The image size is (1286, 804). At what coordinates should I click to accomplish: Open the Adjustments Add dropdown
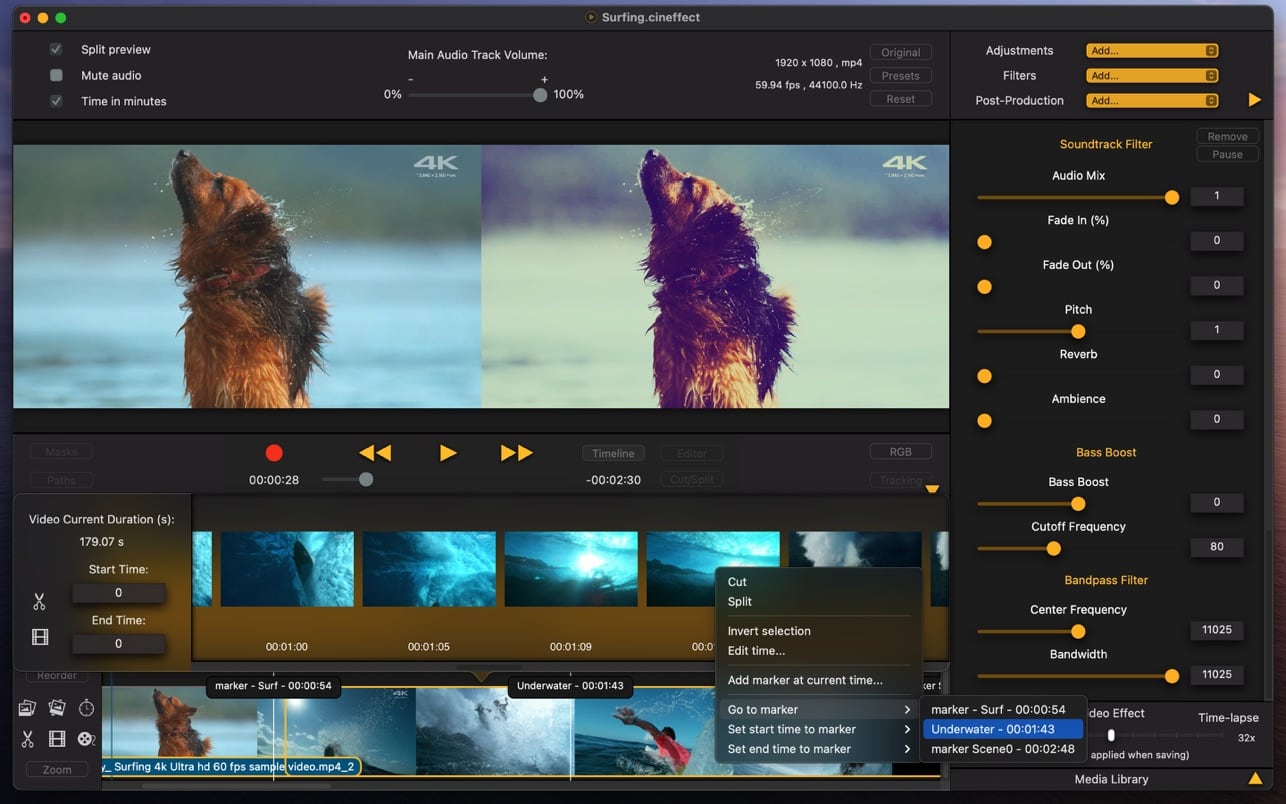point(1153,50)
